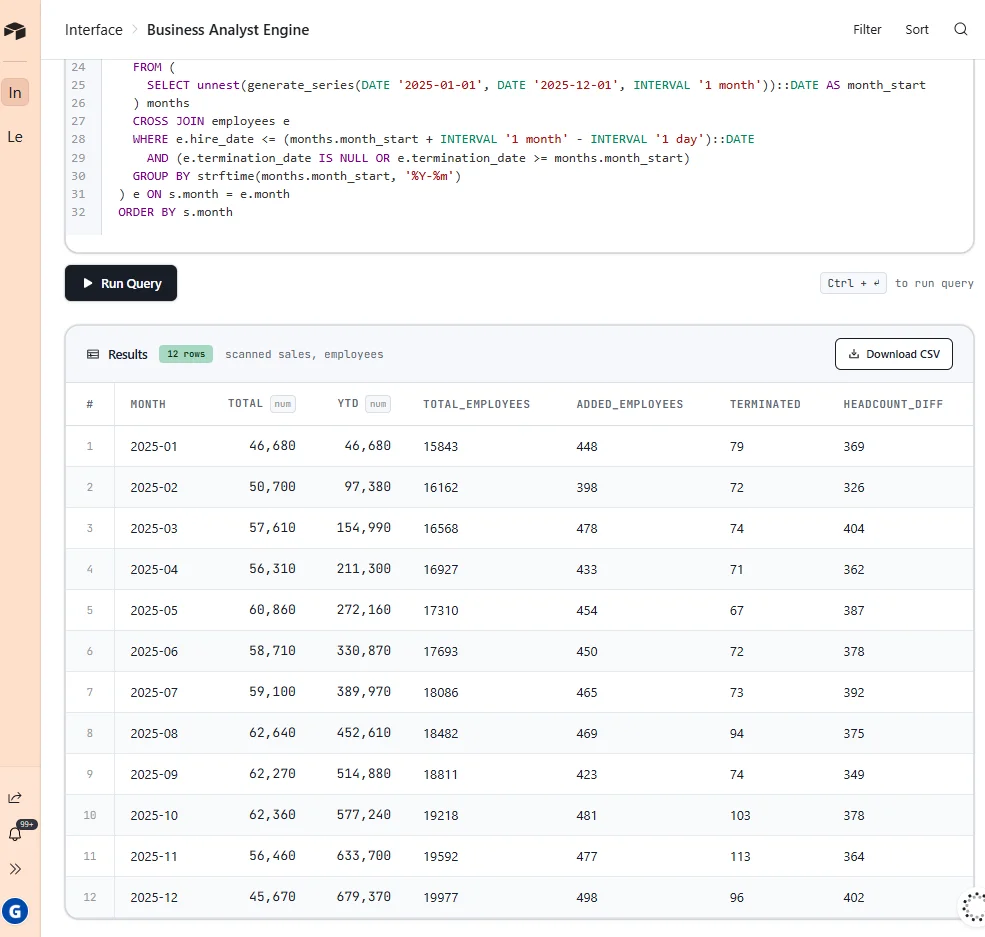Click total value 50,700
985x937 pixels.
[x=272, y=487]
